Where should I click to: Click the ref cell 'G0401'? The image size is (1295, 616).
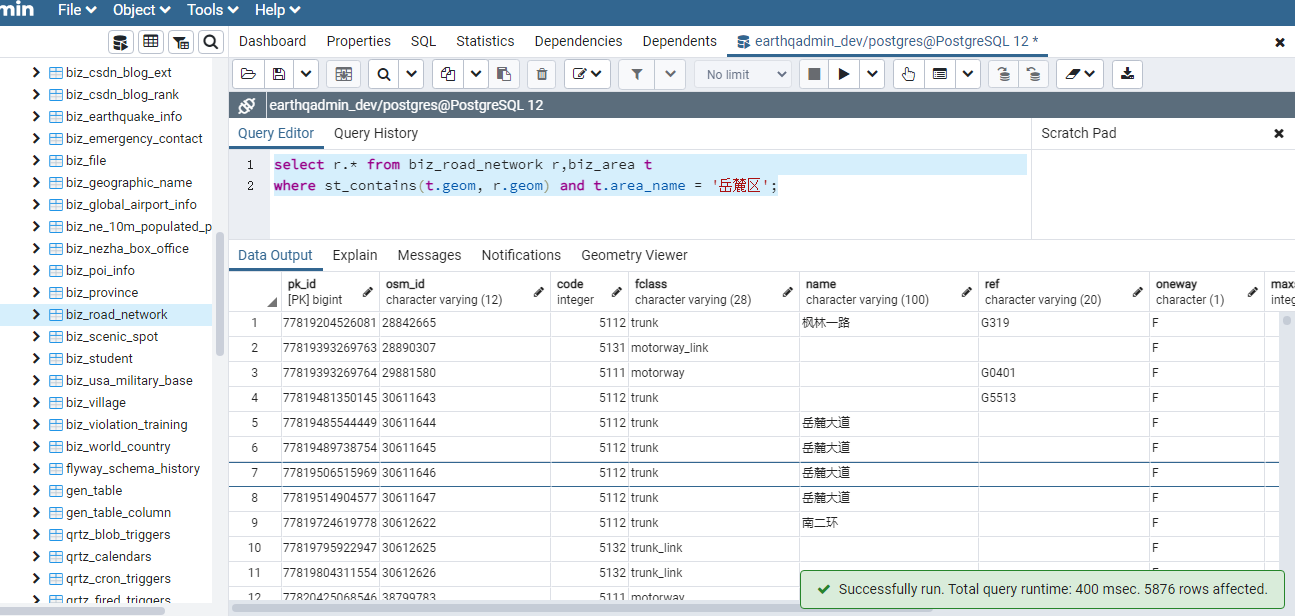click(1064, 372)
